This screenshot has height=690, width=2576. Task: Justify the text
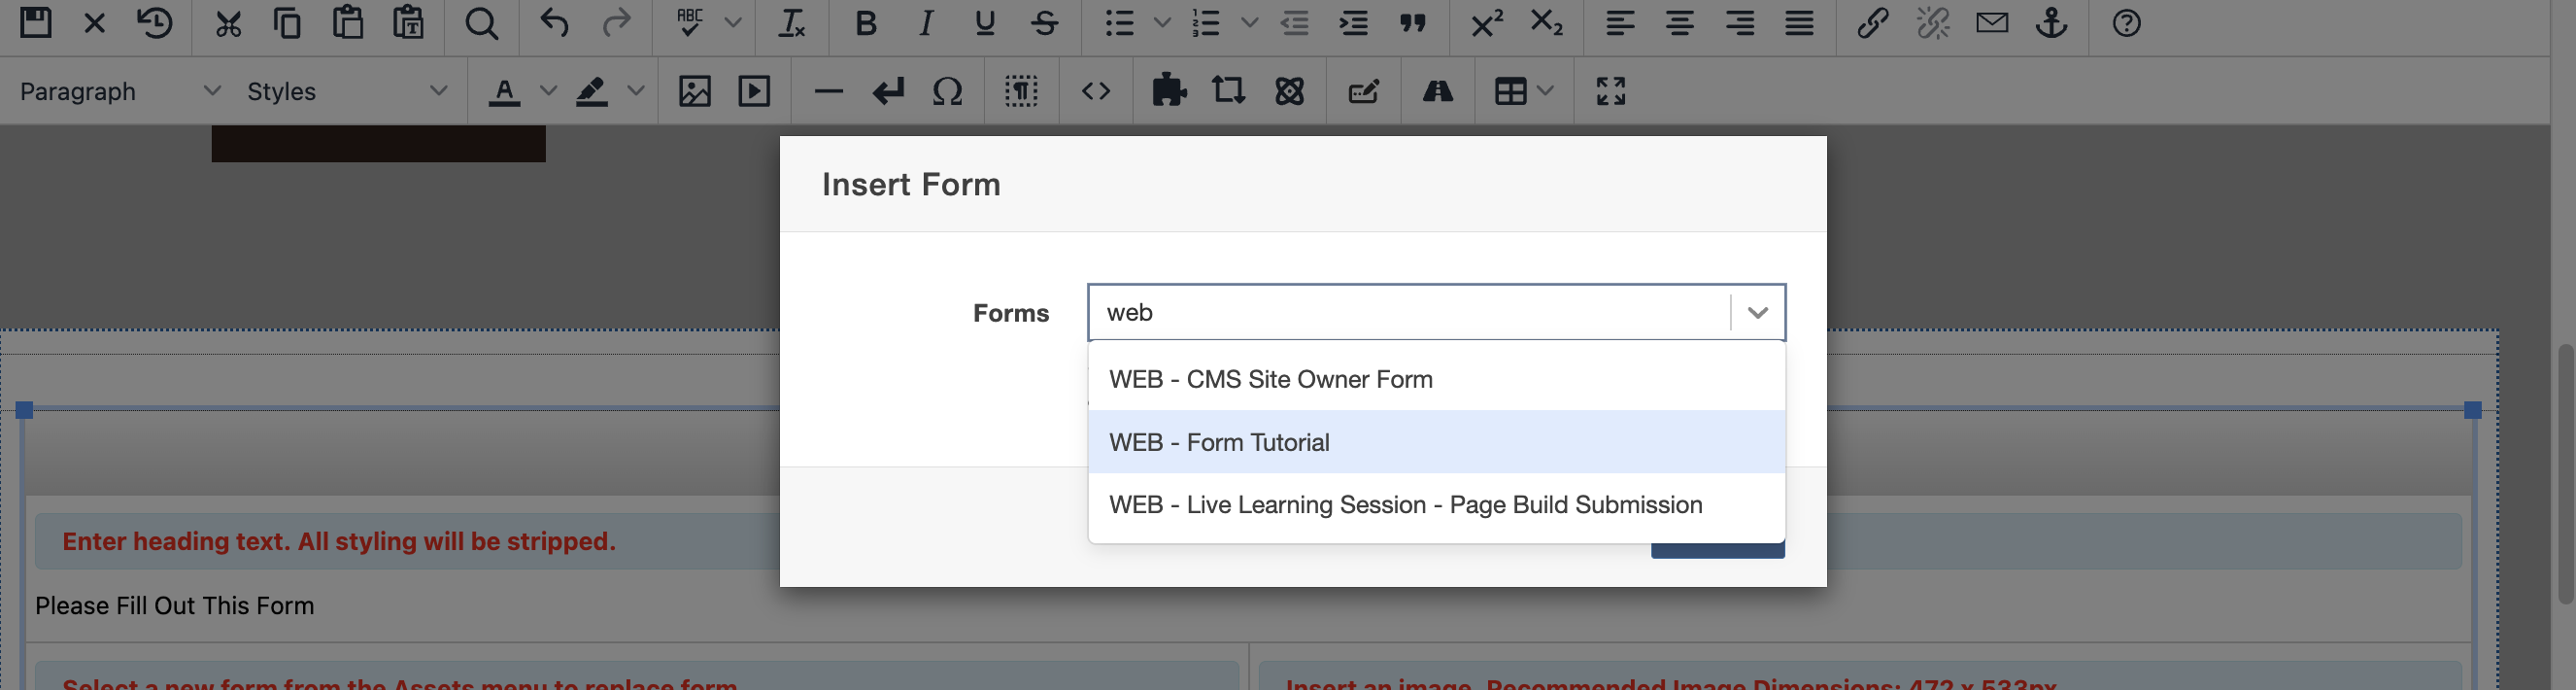click(1799, 23)
